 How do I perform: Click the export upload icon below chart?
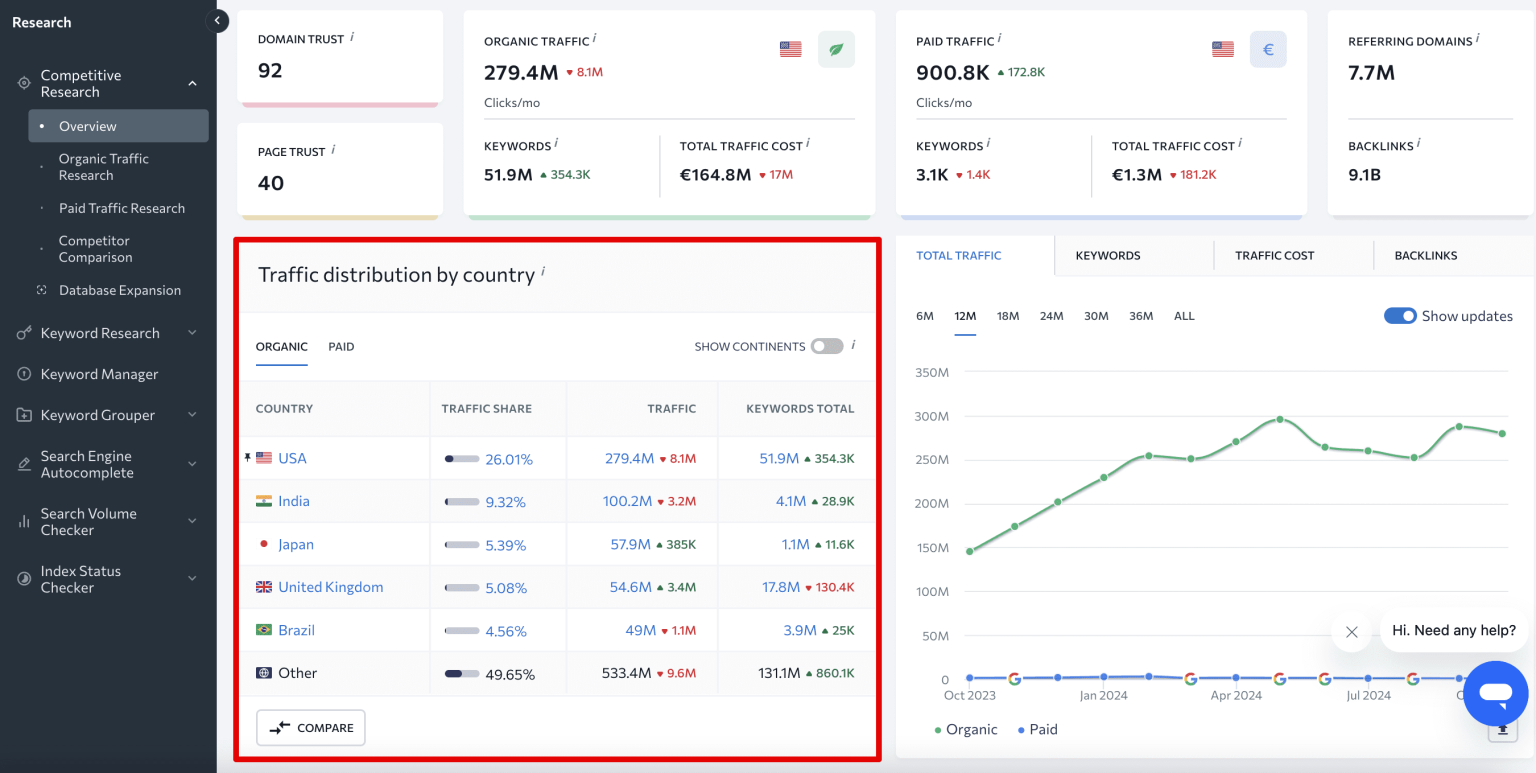(x=1501, y=731)
